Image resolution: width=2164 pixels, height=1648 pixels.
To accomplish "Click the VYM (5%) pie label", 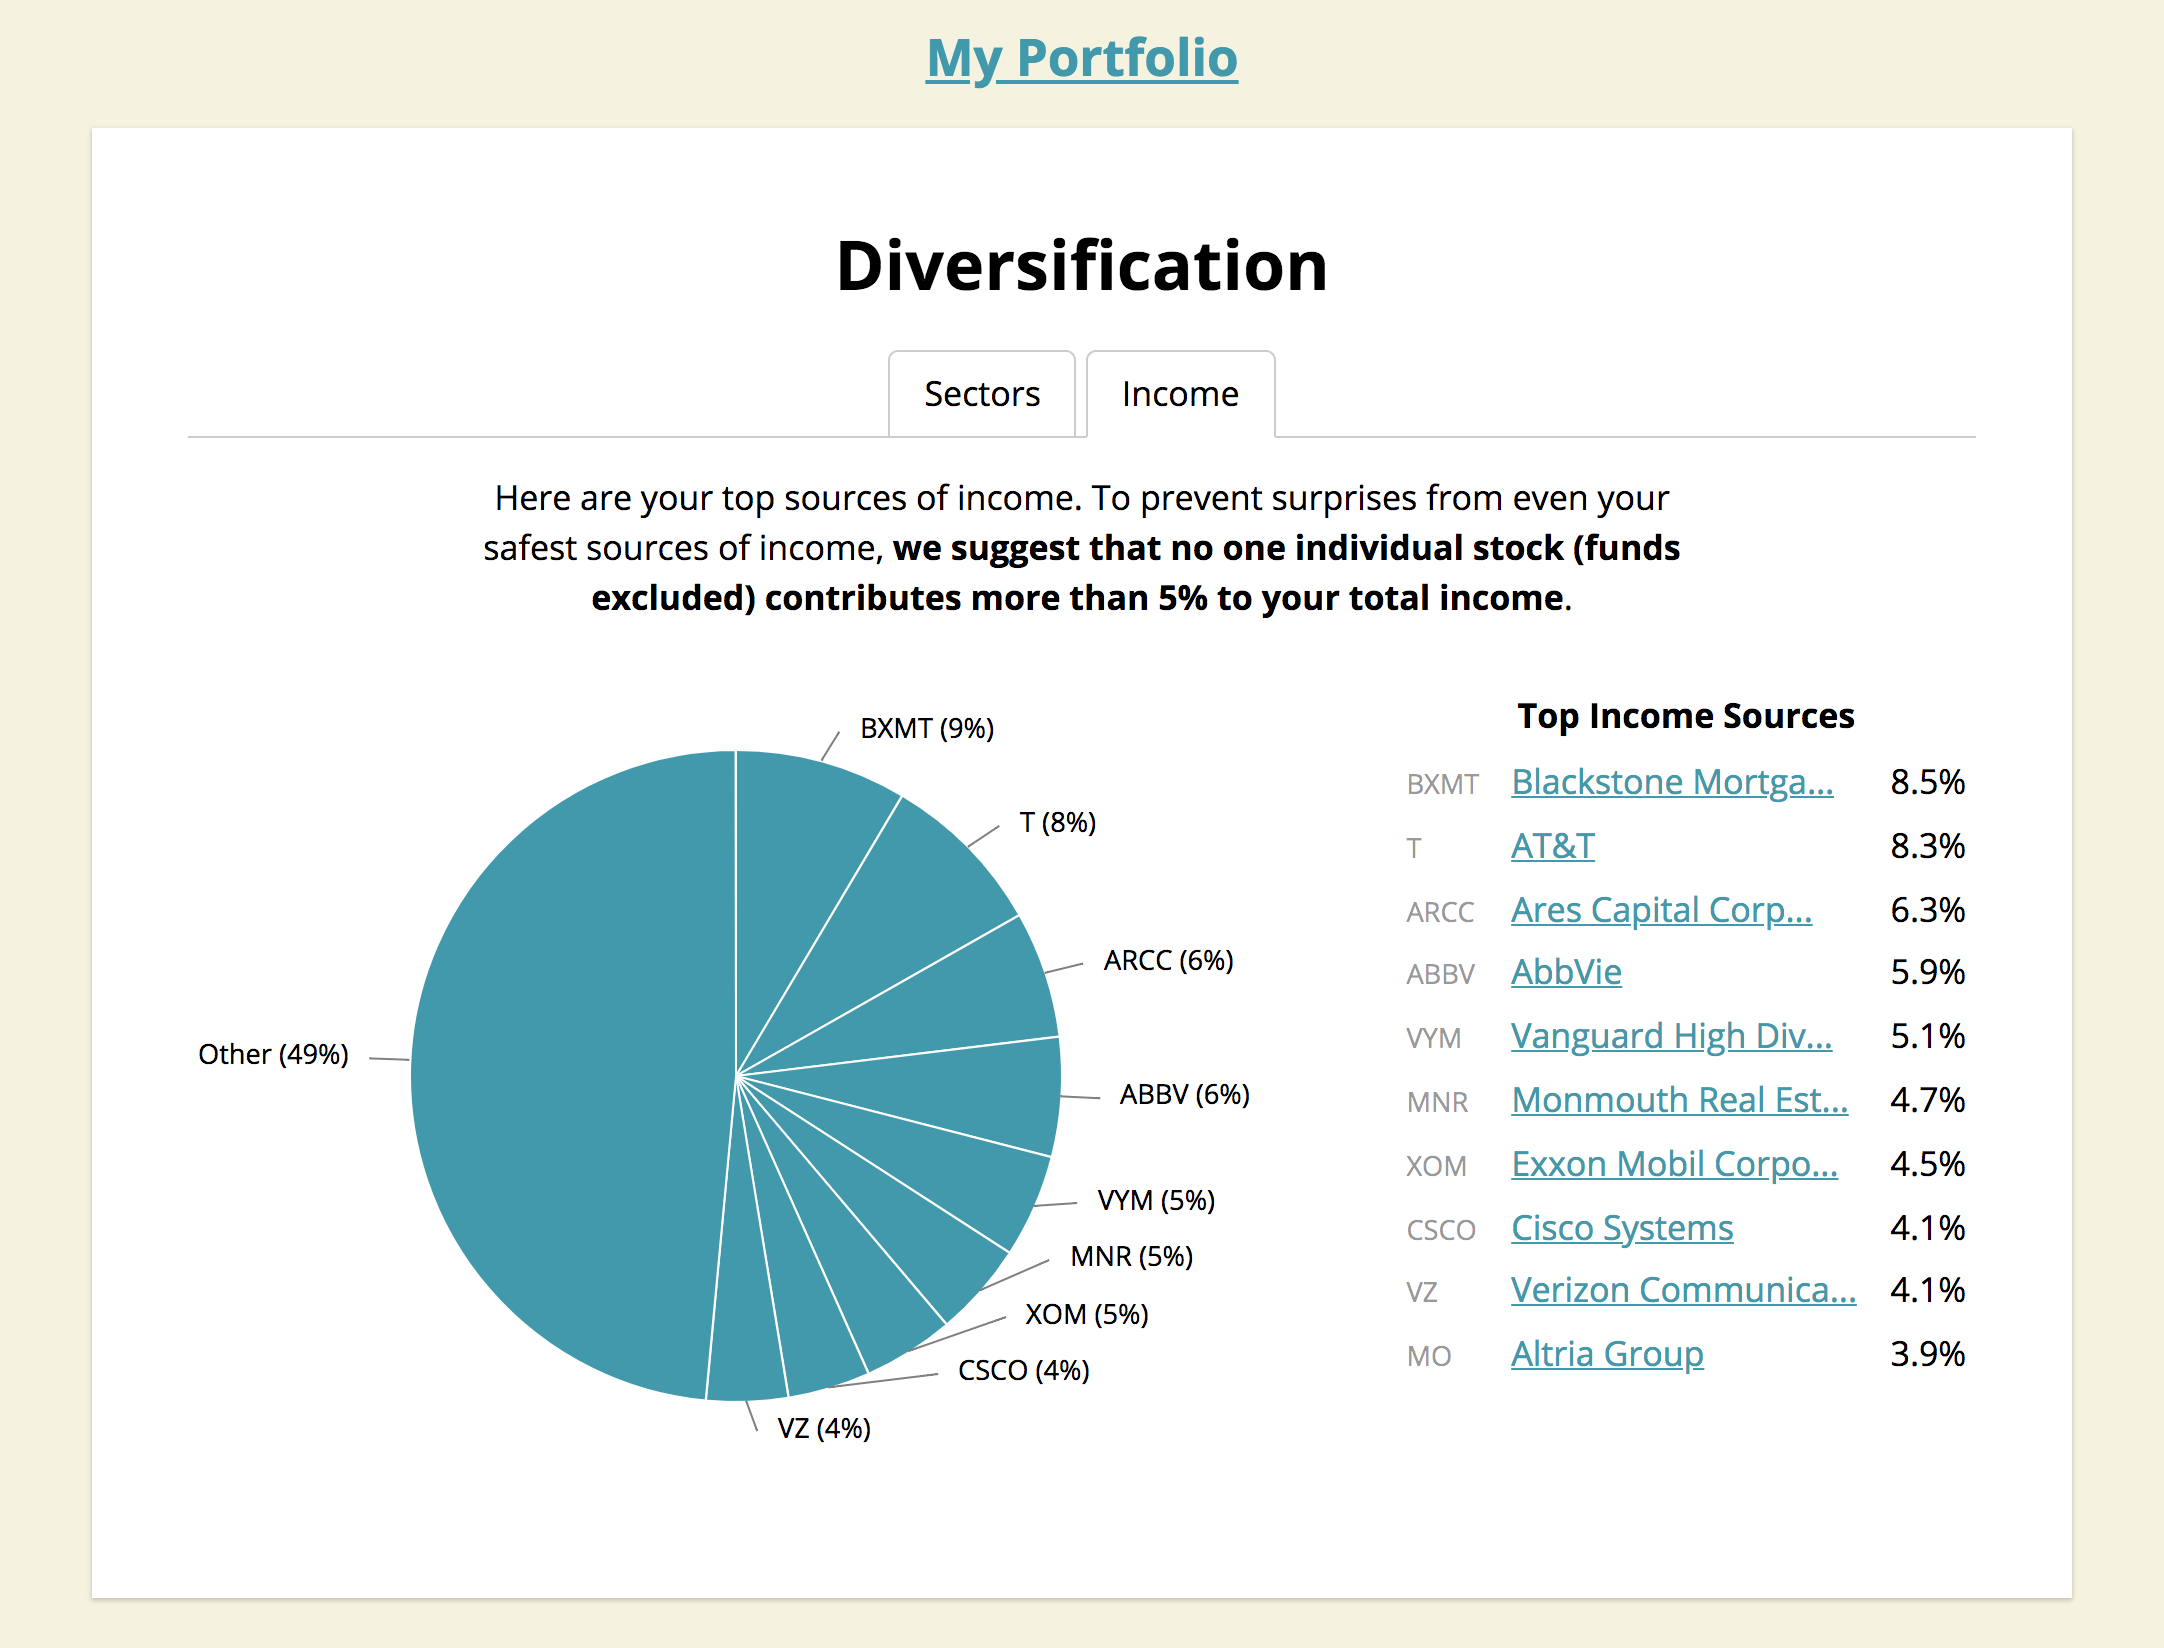I will coord(1156,1200).
